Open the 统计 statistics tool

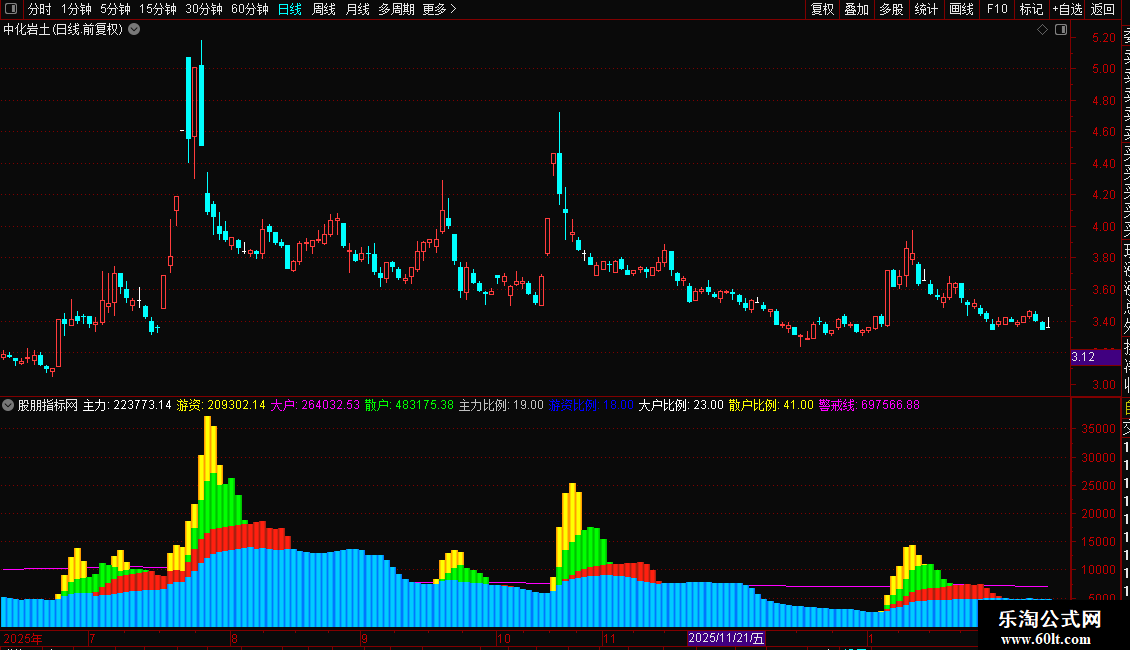pos(926,9)
